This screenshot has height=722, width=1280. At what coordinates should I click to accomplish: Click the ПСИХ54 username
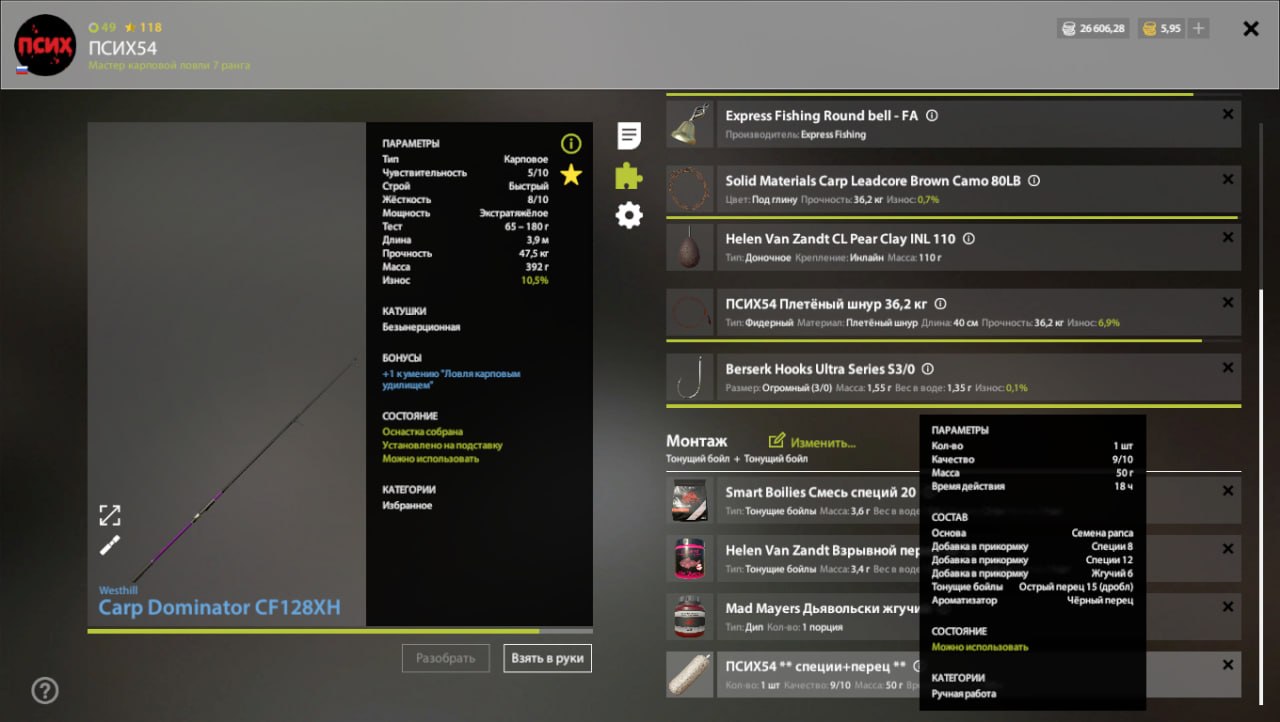point(123,47)
